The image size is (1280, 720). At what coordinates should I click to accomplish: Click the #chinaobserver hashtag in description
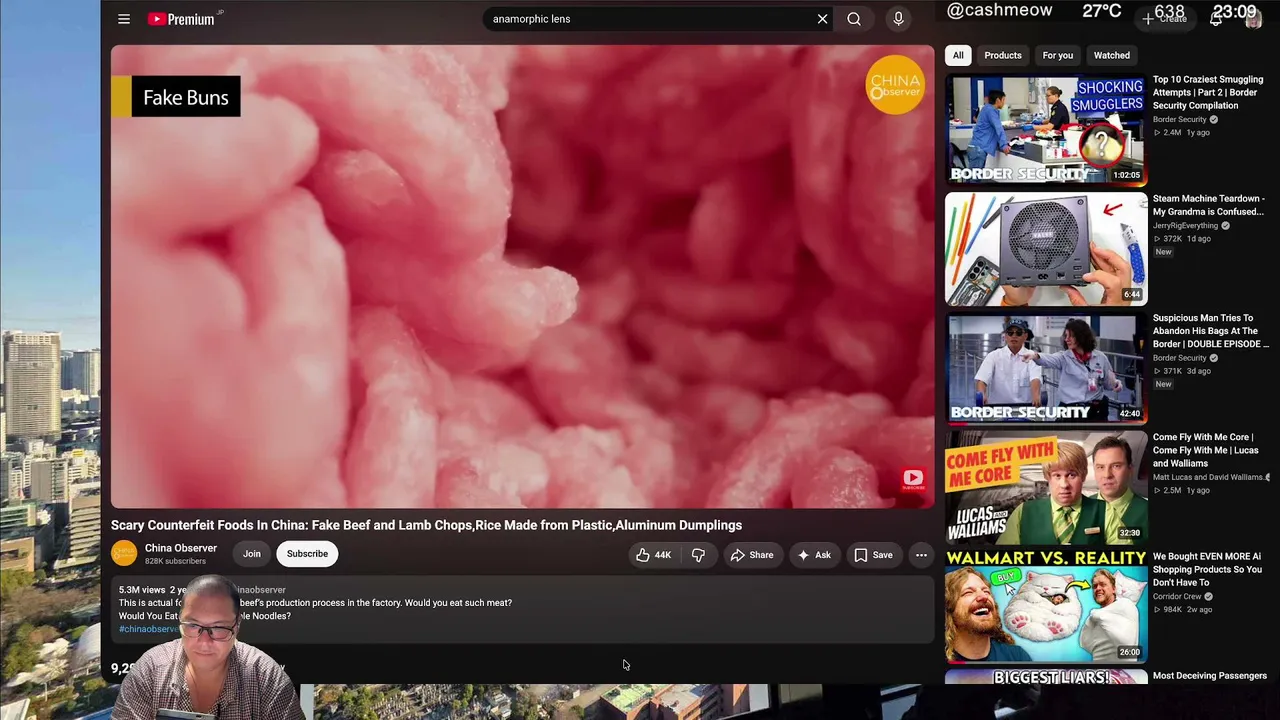coord(149,629)
